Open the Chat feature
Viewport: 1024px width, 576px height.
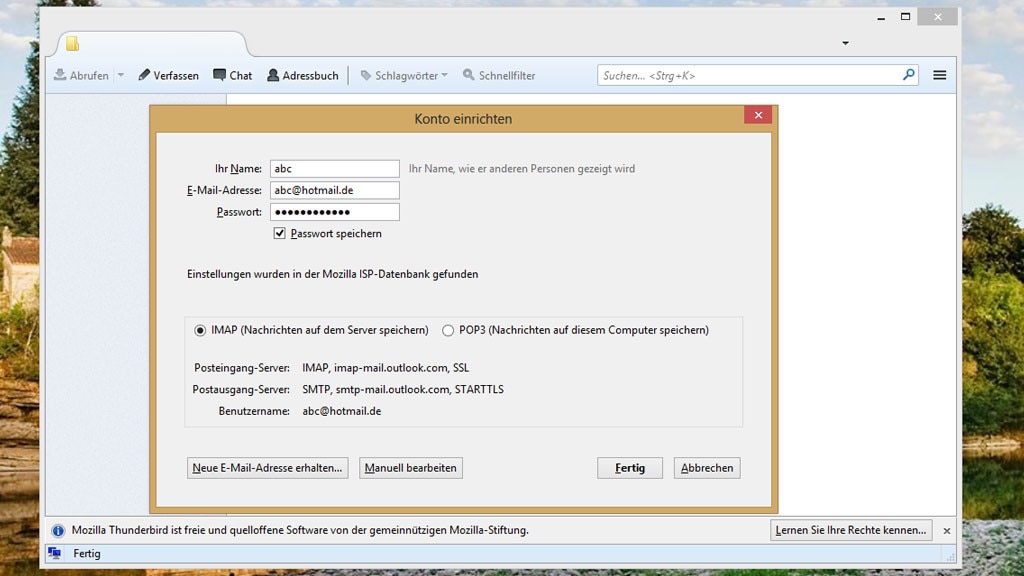pyautogui.click(x=232, y=75)
